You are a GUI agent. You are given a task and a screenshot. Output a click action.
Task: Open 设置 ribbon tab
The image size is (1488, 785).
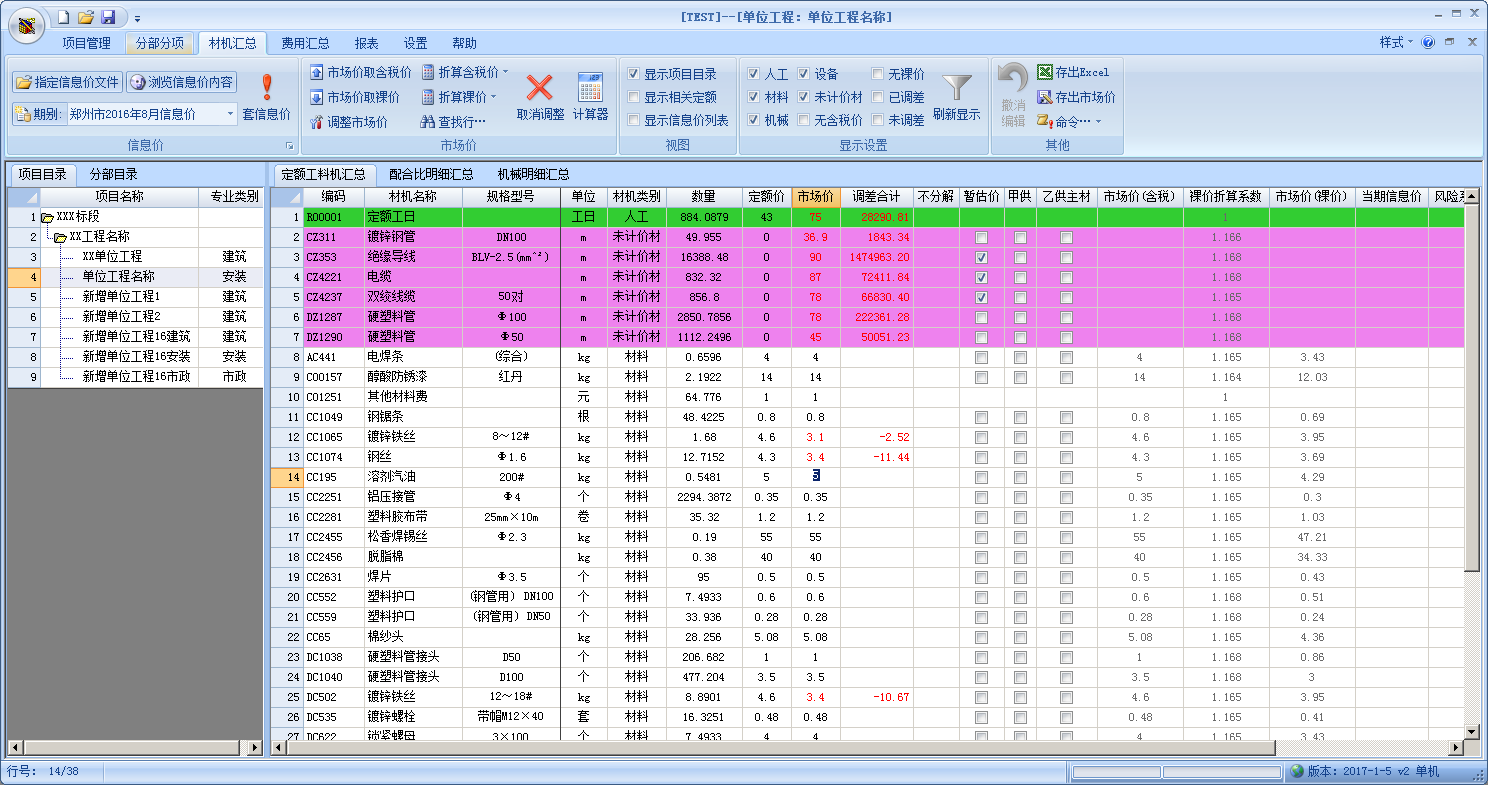tap(415, 43)
